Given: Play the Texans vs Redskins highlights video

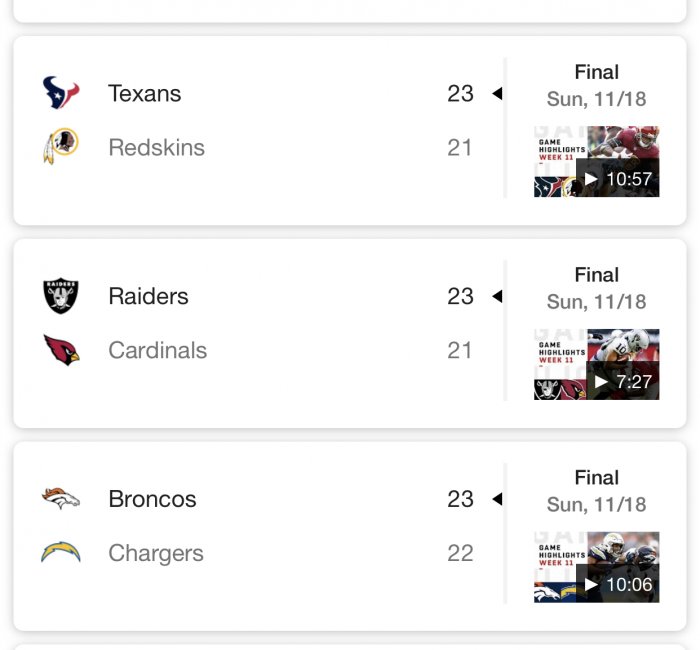Looking at the screenshot, I should 597,162.
